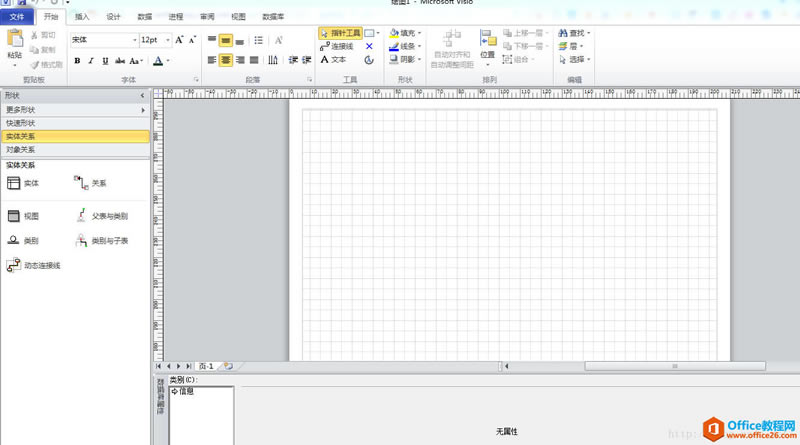800x445 pixels.
Task: Select the View (视图) shape in stencil
Action: click(23, 216)
